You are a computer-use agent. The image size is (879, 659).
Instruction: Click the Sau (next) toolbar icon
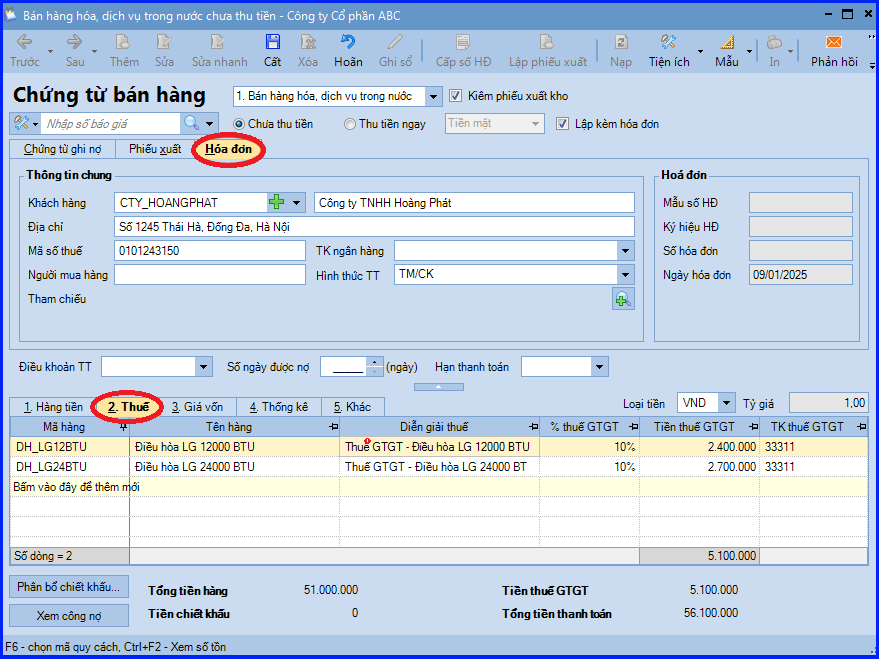pos(75,43)
